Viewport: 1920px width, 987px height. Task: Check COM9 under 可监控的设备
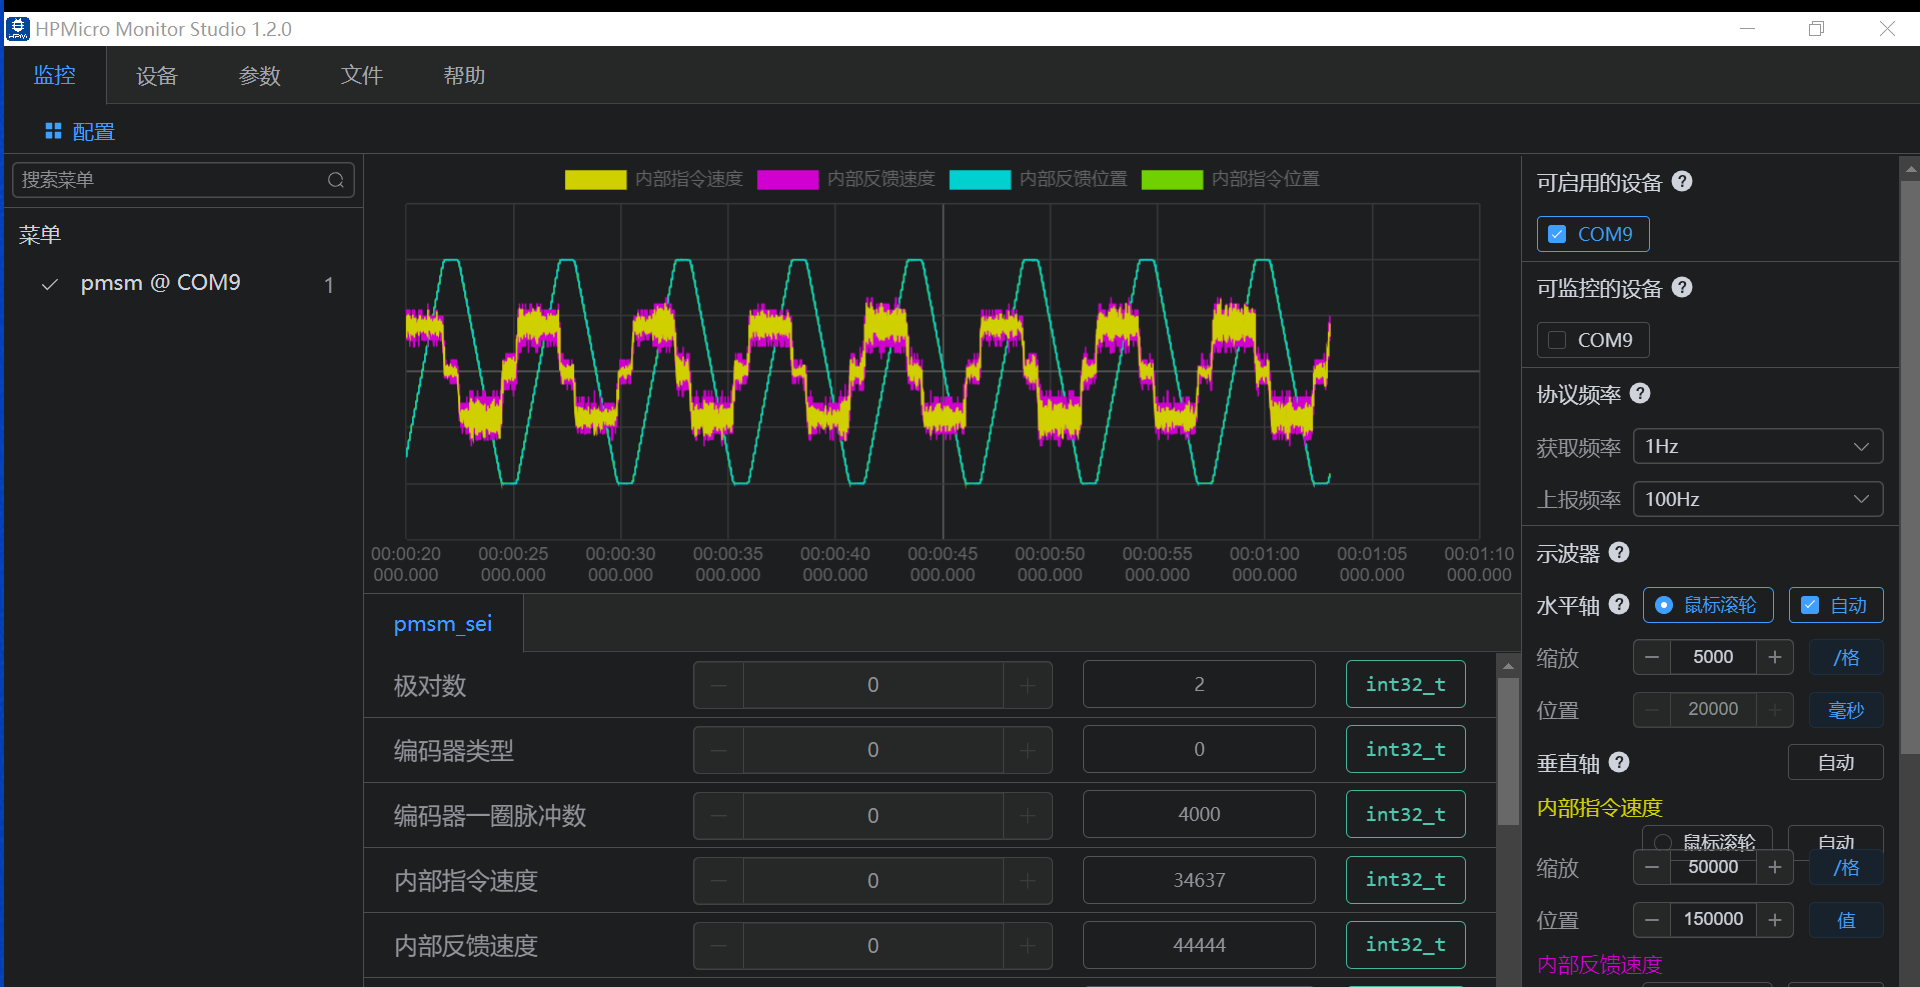click(1557, 340)
